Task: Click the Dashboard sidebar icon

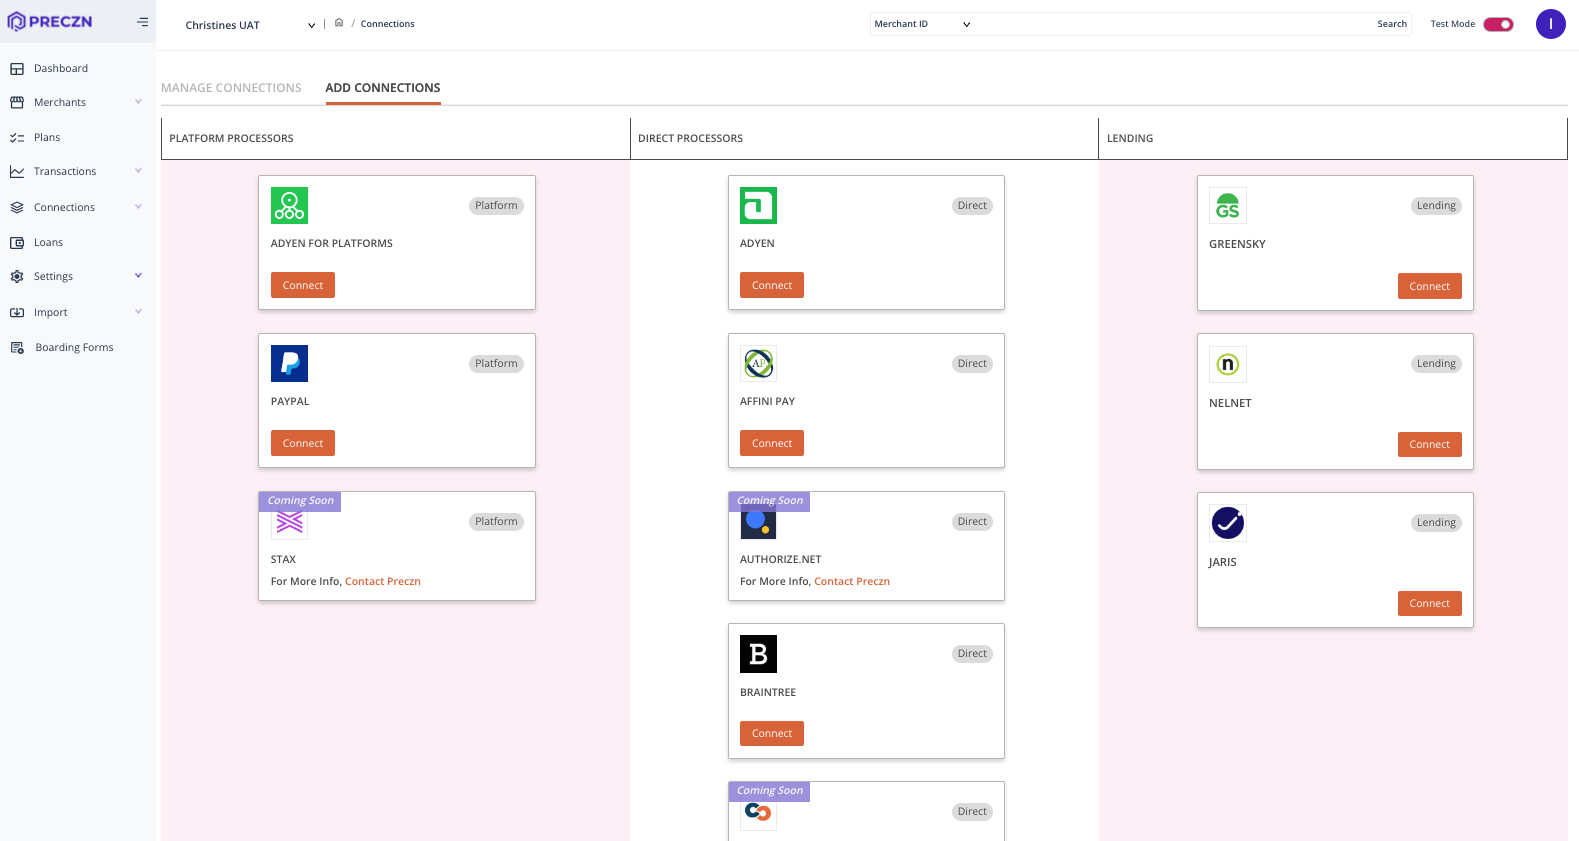Action: 17,69
